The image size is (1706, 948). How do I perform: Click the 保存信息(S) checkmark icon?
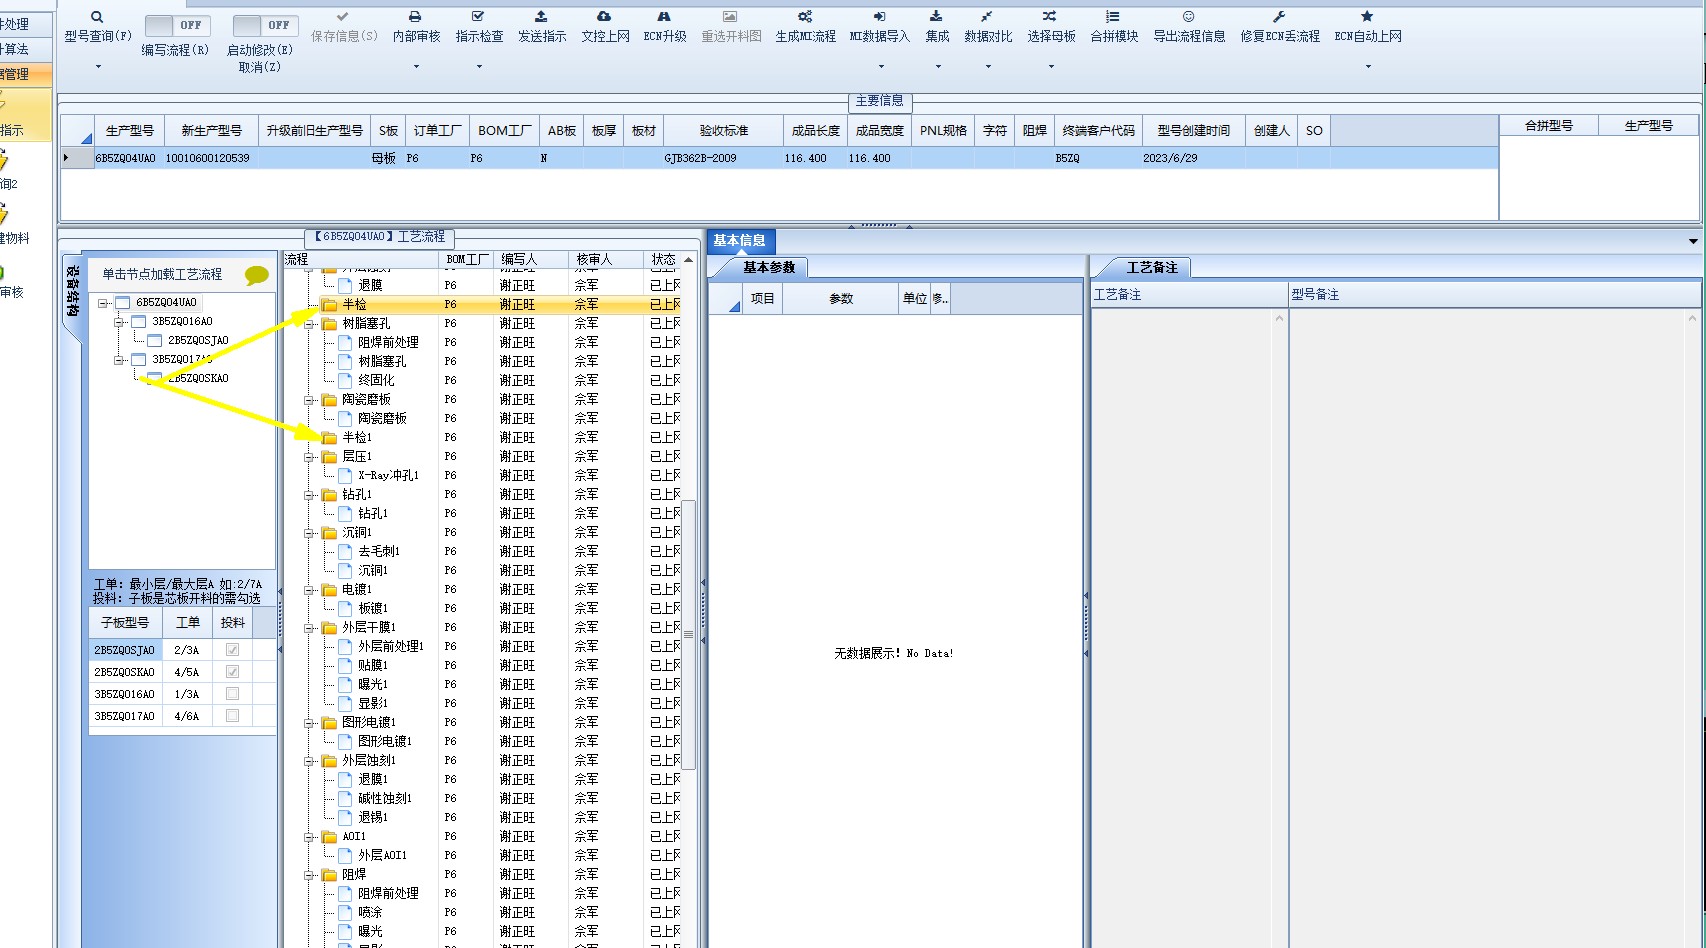click(x=343, y=17)
